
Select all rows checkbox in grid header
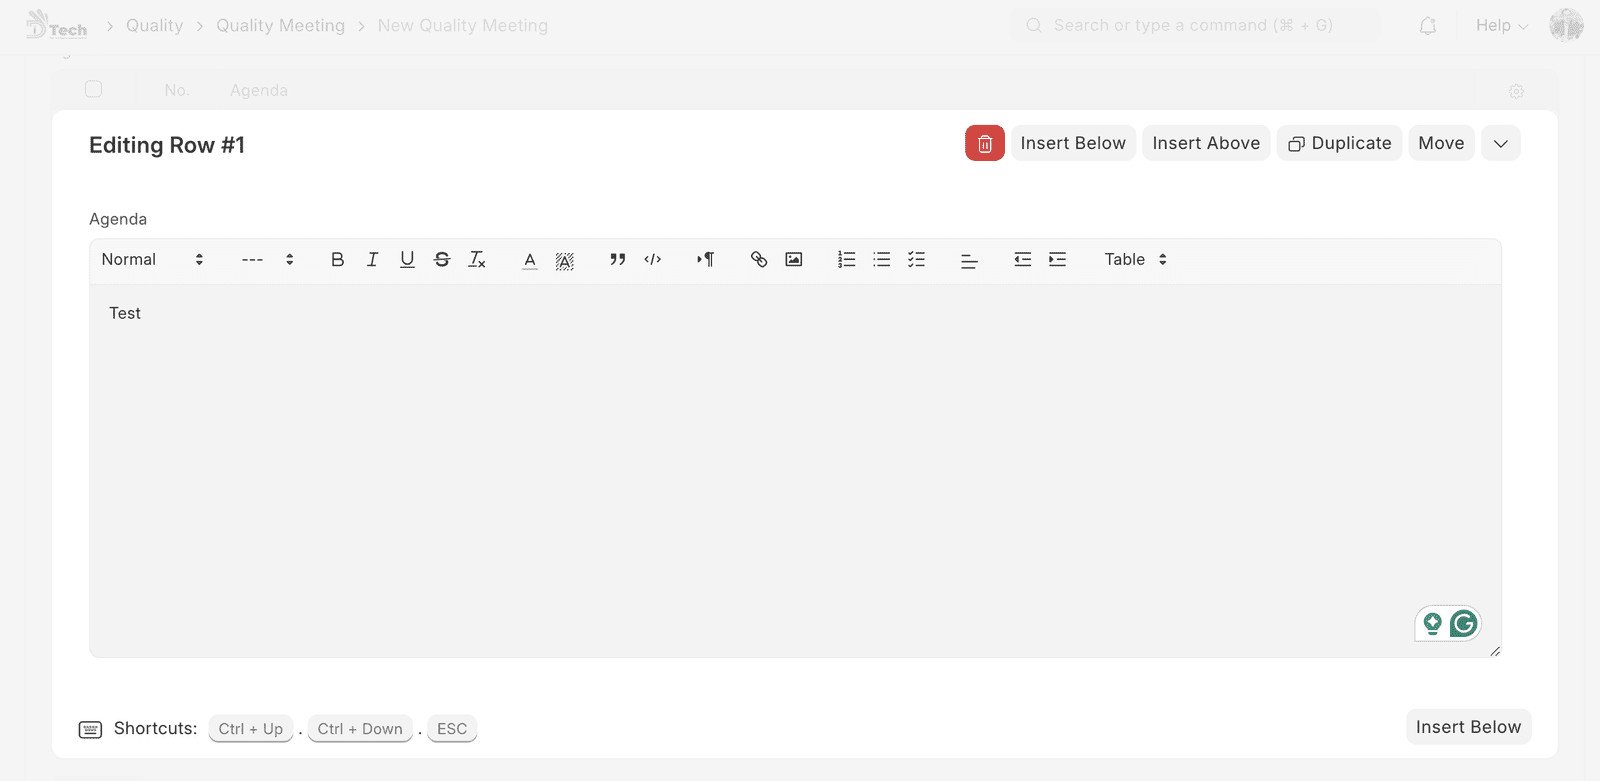click(x=94, y=89)
